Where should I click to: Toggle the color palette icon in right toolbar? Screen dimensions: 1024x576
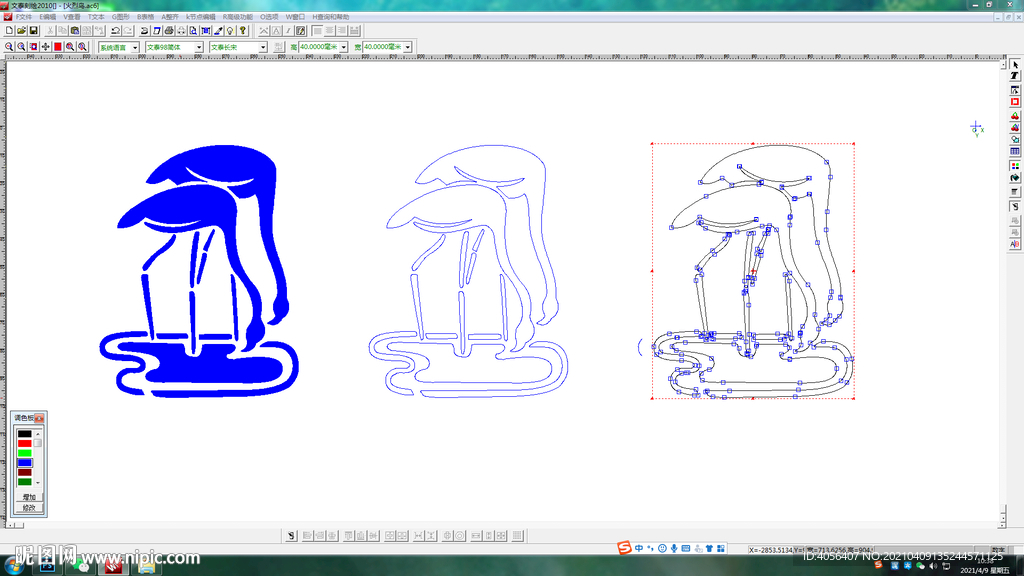(x=1015, y=165)
